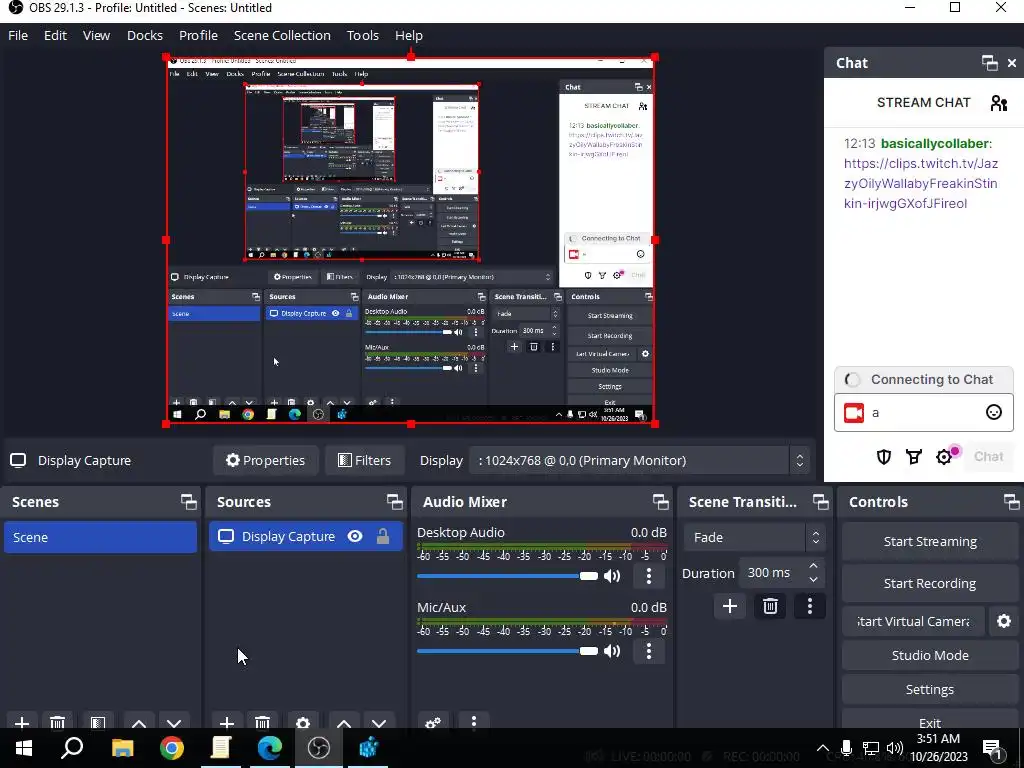Open Windows Start menu
Viewport: 1024px width, 768px height.
coord(24,748)
